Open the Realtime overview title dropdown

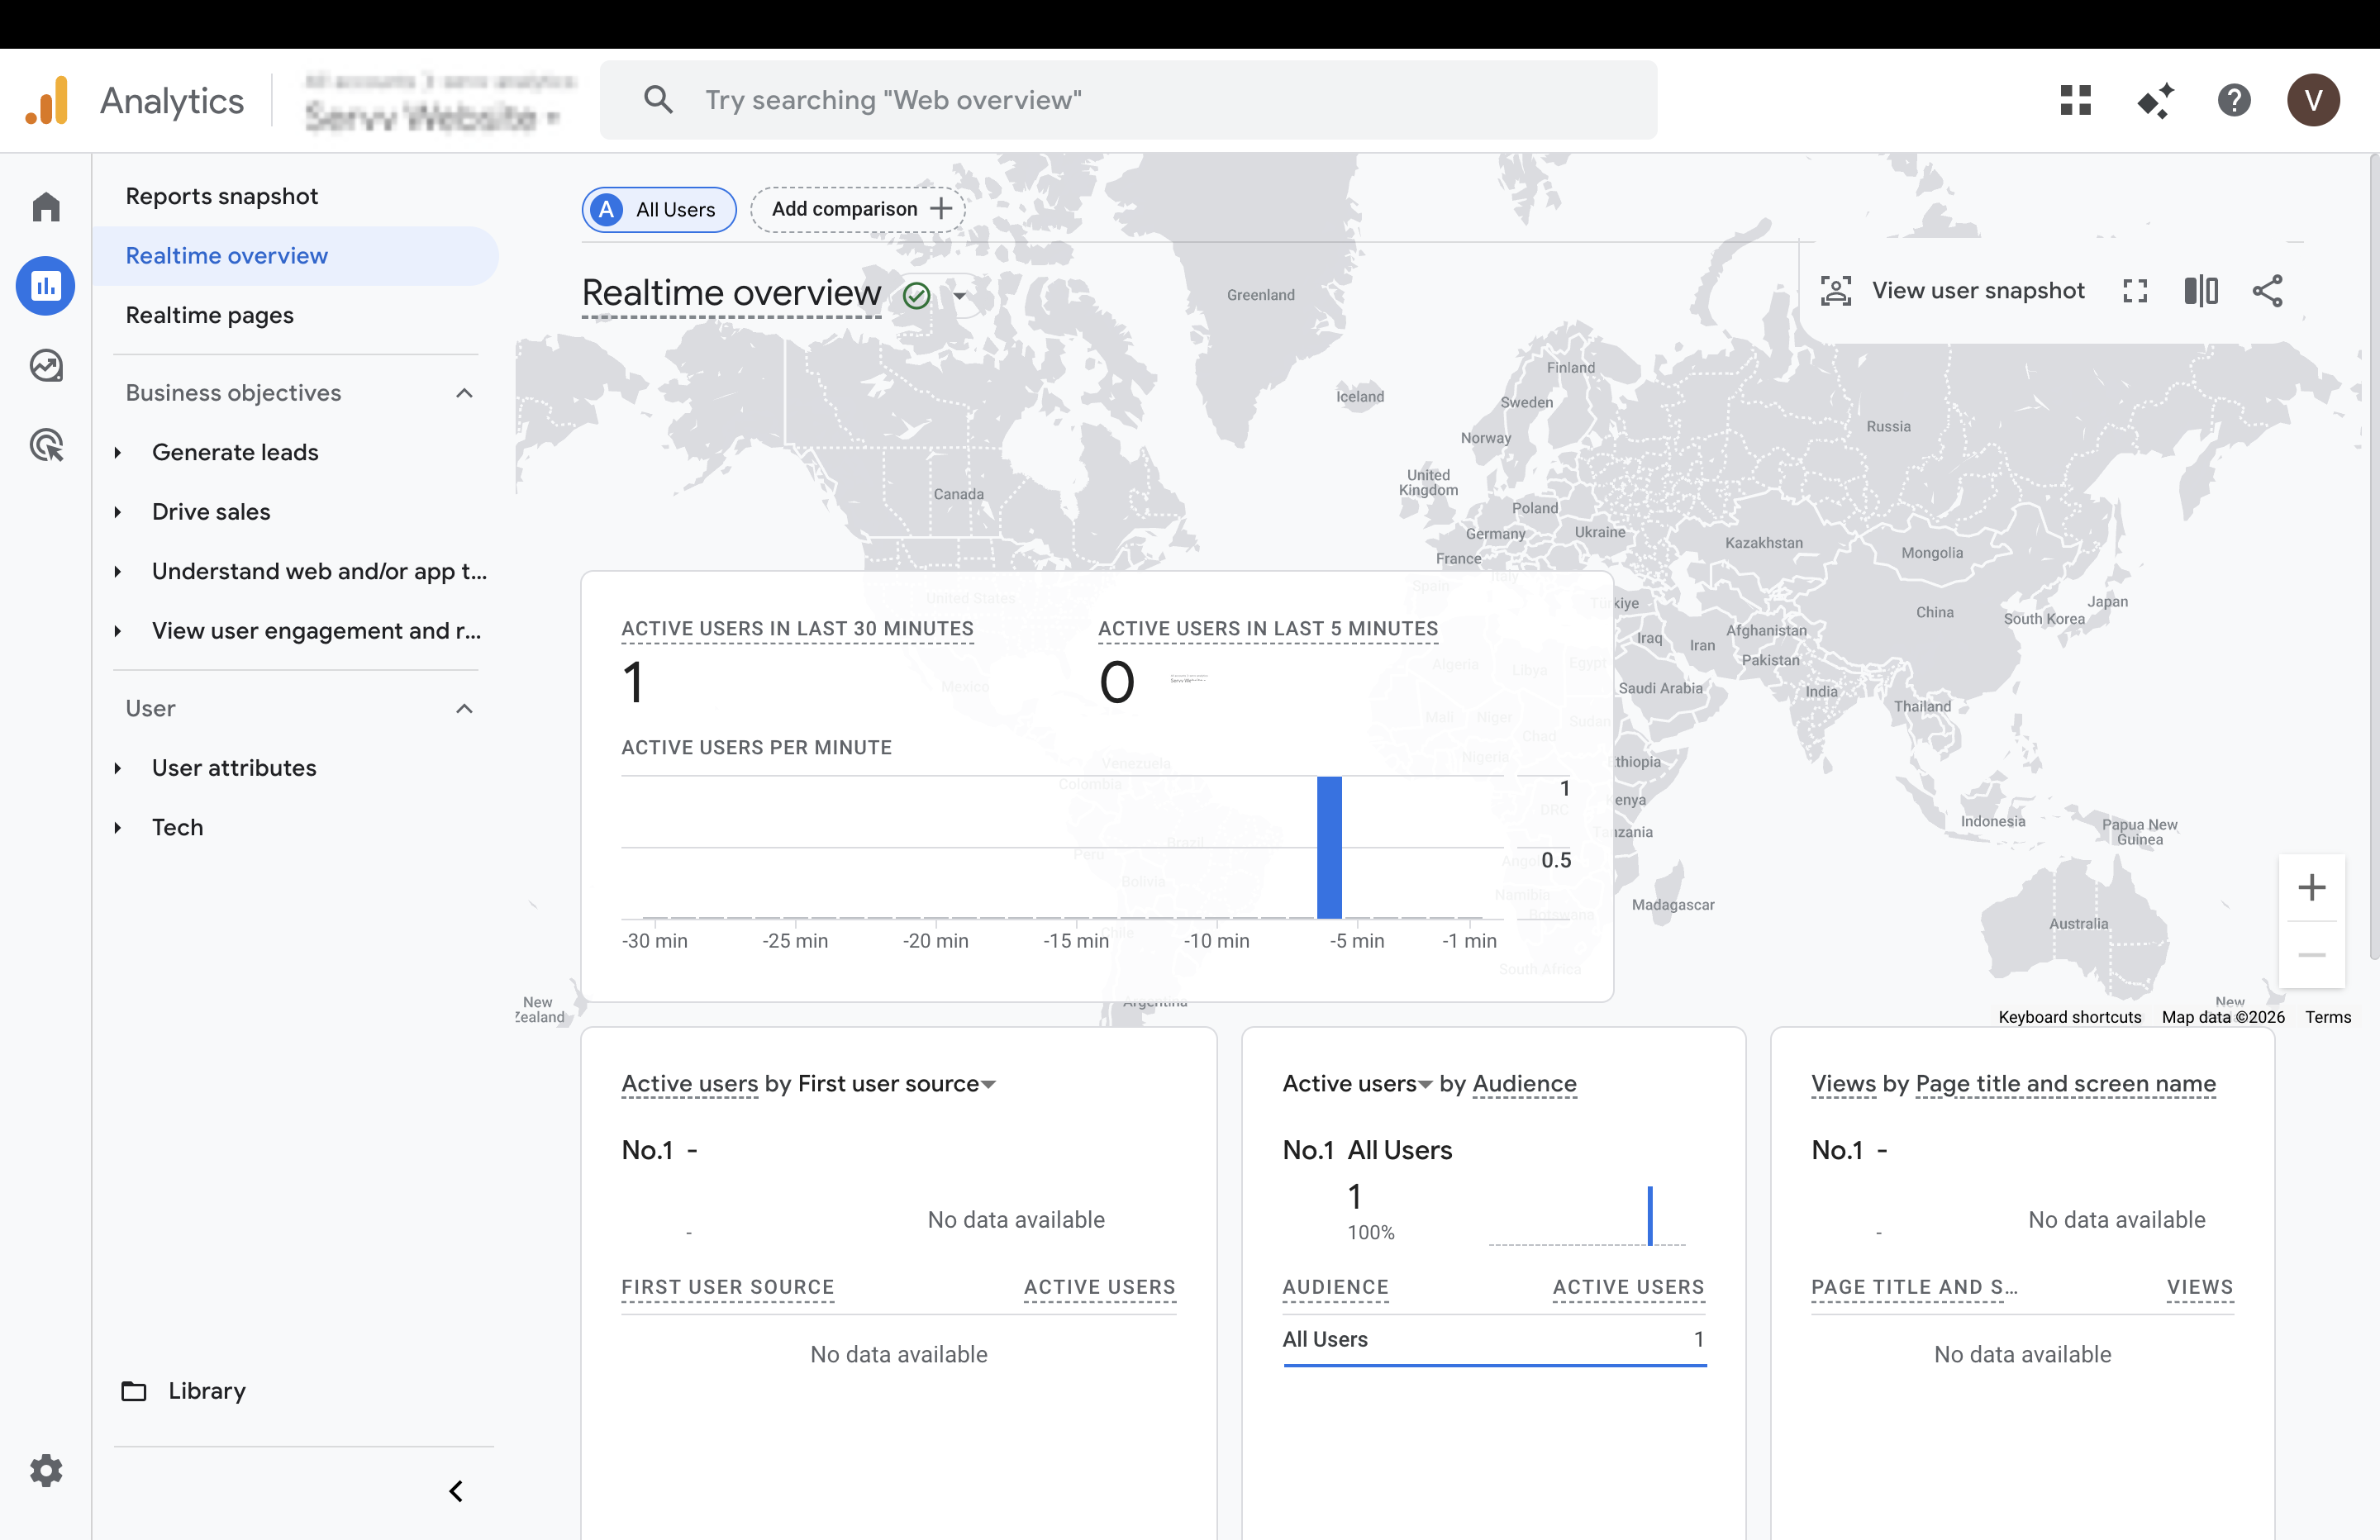[960, 296]
